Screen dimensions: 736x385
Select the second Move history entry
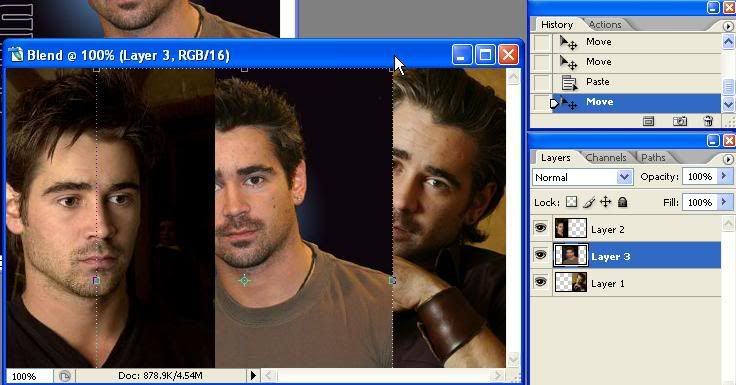[636, 62]
